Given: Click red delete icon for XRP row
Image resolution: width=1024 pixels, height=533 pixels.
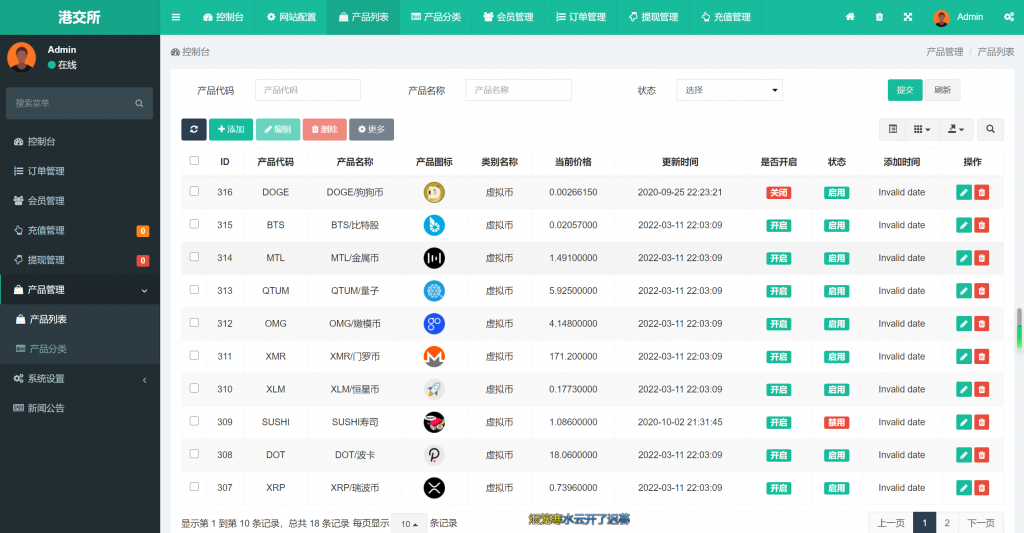Looking at the screenshot, I should [981, 487].
